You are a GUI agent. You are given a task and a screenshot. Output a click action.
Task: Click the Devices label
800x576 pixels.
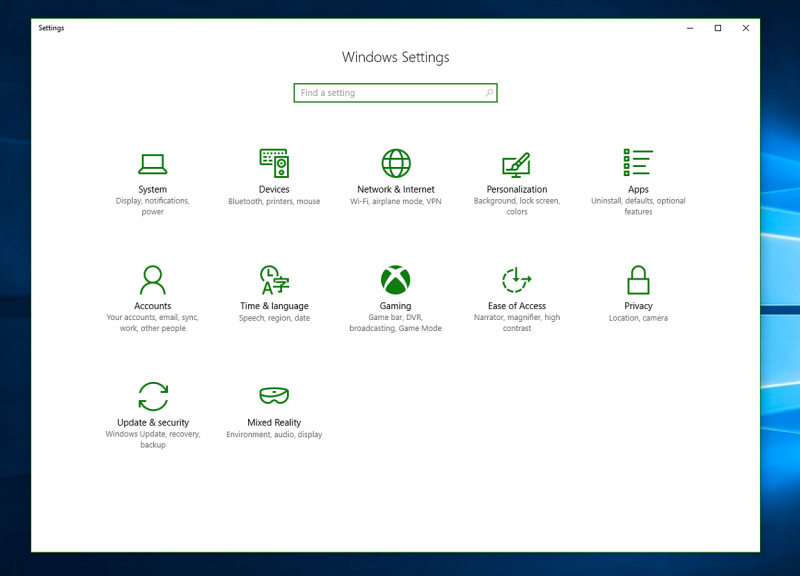[x=274, y=189]
